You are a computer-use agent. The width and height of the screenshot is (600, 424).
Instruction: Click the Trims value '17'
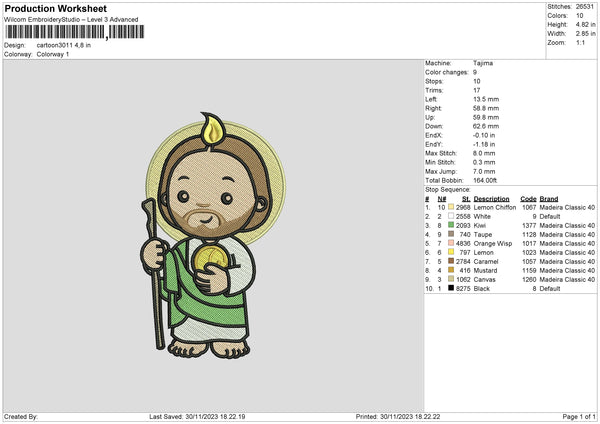tap(476, 90)
